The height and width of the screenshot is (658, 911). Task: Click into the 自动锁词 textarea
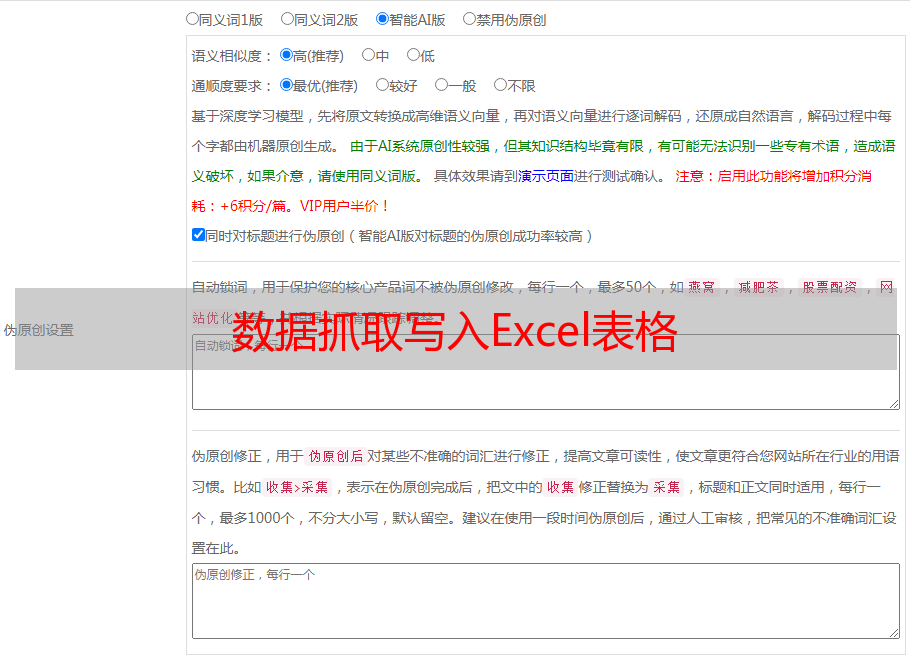[x=546, y=372]
